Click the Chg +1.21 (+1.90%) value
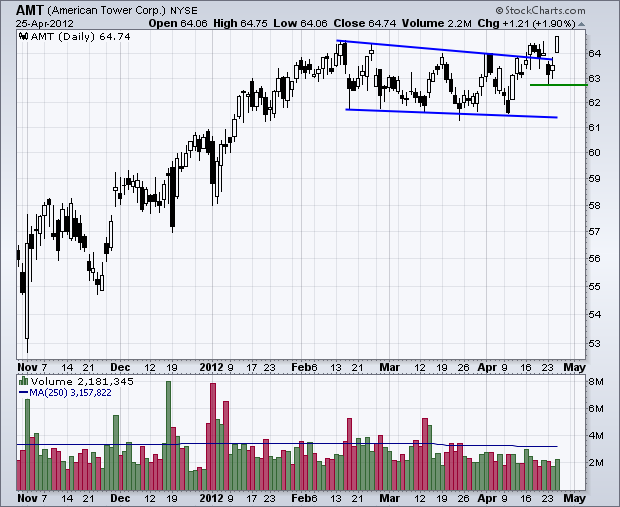Image resolution: width=620 pixels, height=507 pixels. [526, 23]
